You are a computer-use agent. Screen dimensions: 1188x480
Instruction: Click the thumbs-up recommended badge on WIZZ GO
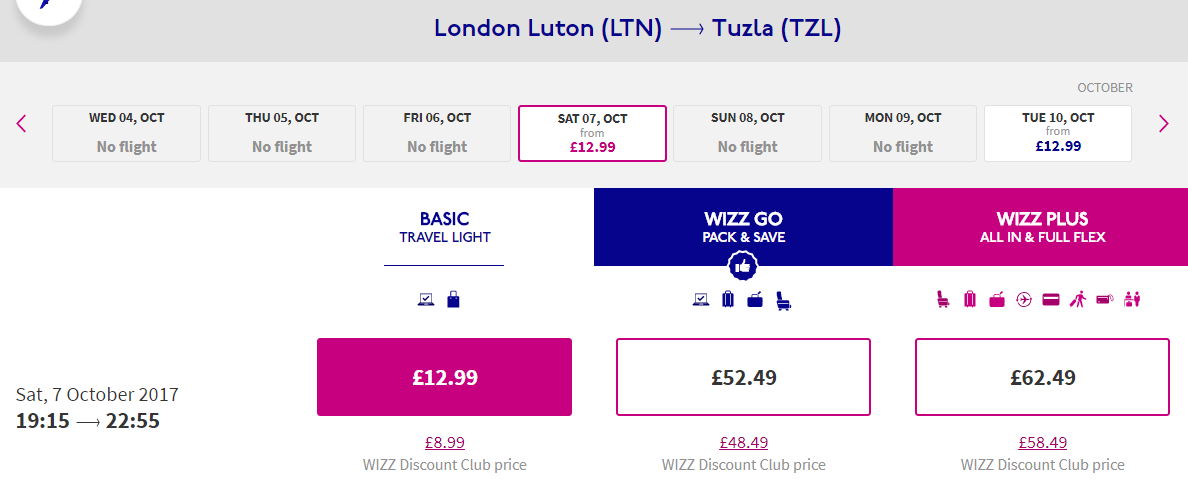coord(742,266)
